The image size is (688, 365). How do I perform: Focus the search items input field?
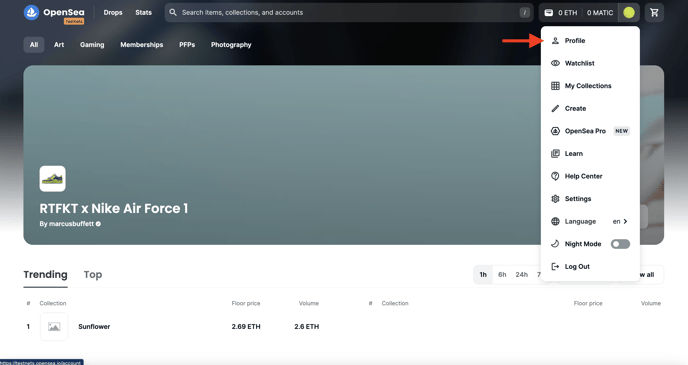(349, 13)
